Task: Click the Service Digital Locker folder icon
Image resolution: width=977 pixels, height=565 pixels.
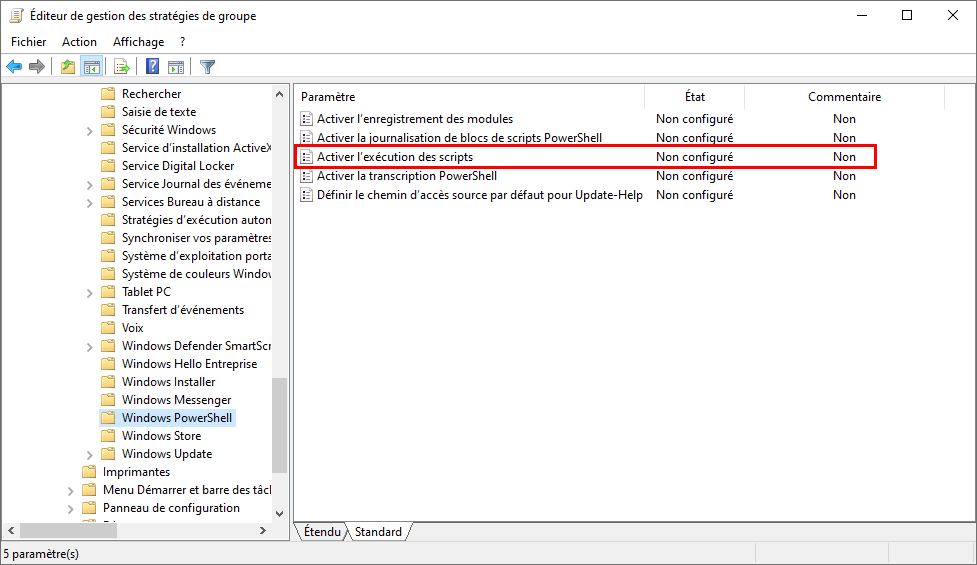Action: tap(108, 166)
